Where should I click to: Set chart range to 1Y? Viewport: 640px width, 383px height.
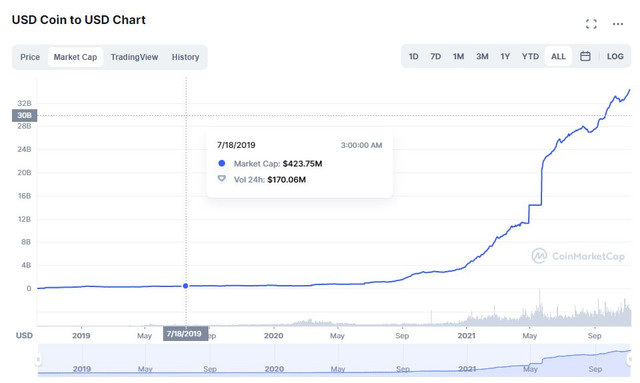tap(505, 56)
